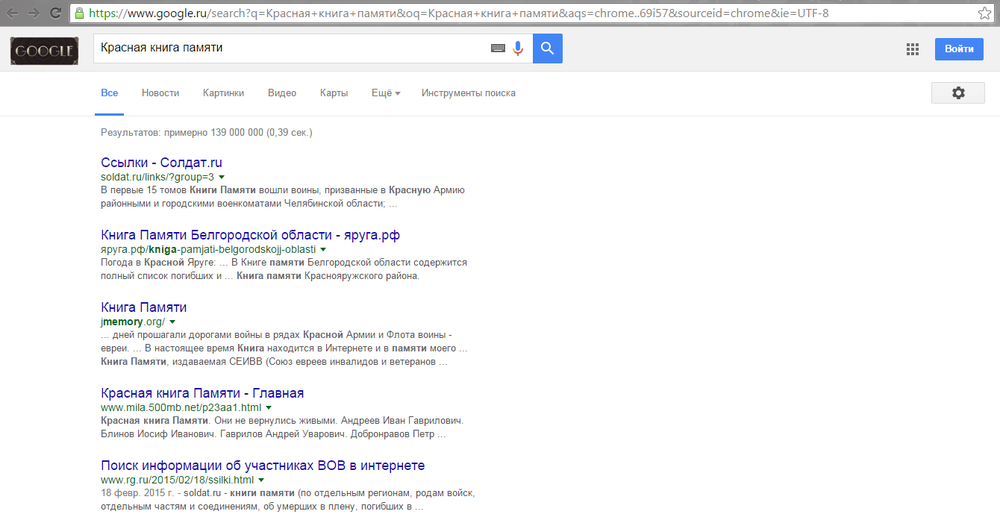Click into the Google search input field
Viewport: 1000px width, 523px height.
tap(290, 48)
